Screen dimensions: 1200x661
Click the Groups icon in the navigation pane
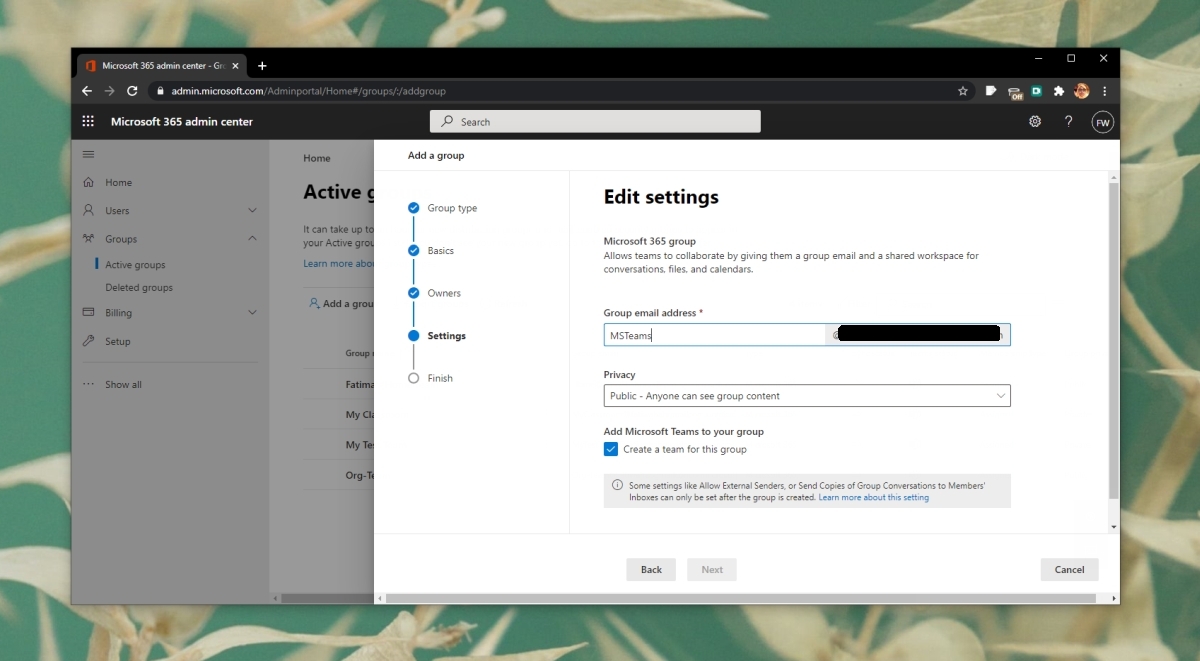pos(91,238)
